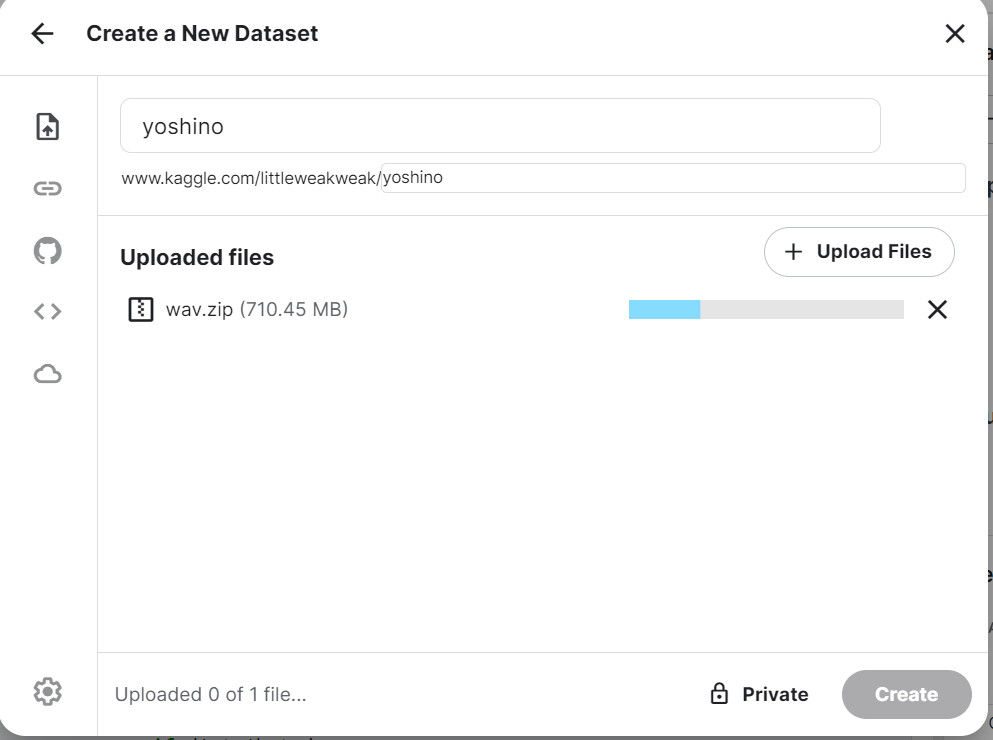Image resolution: width=993 pixels, height=740 pixels.
Task: Click the wav.zip file name
Action: click(199, 309)
